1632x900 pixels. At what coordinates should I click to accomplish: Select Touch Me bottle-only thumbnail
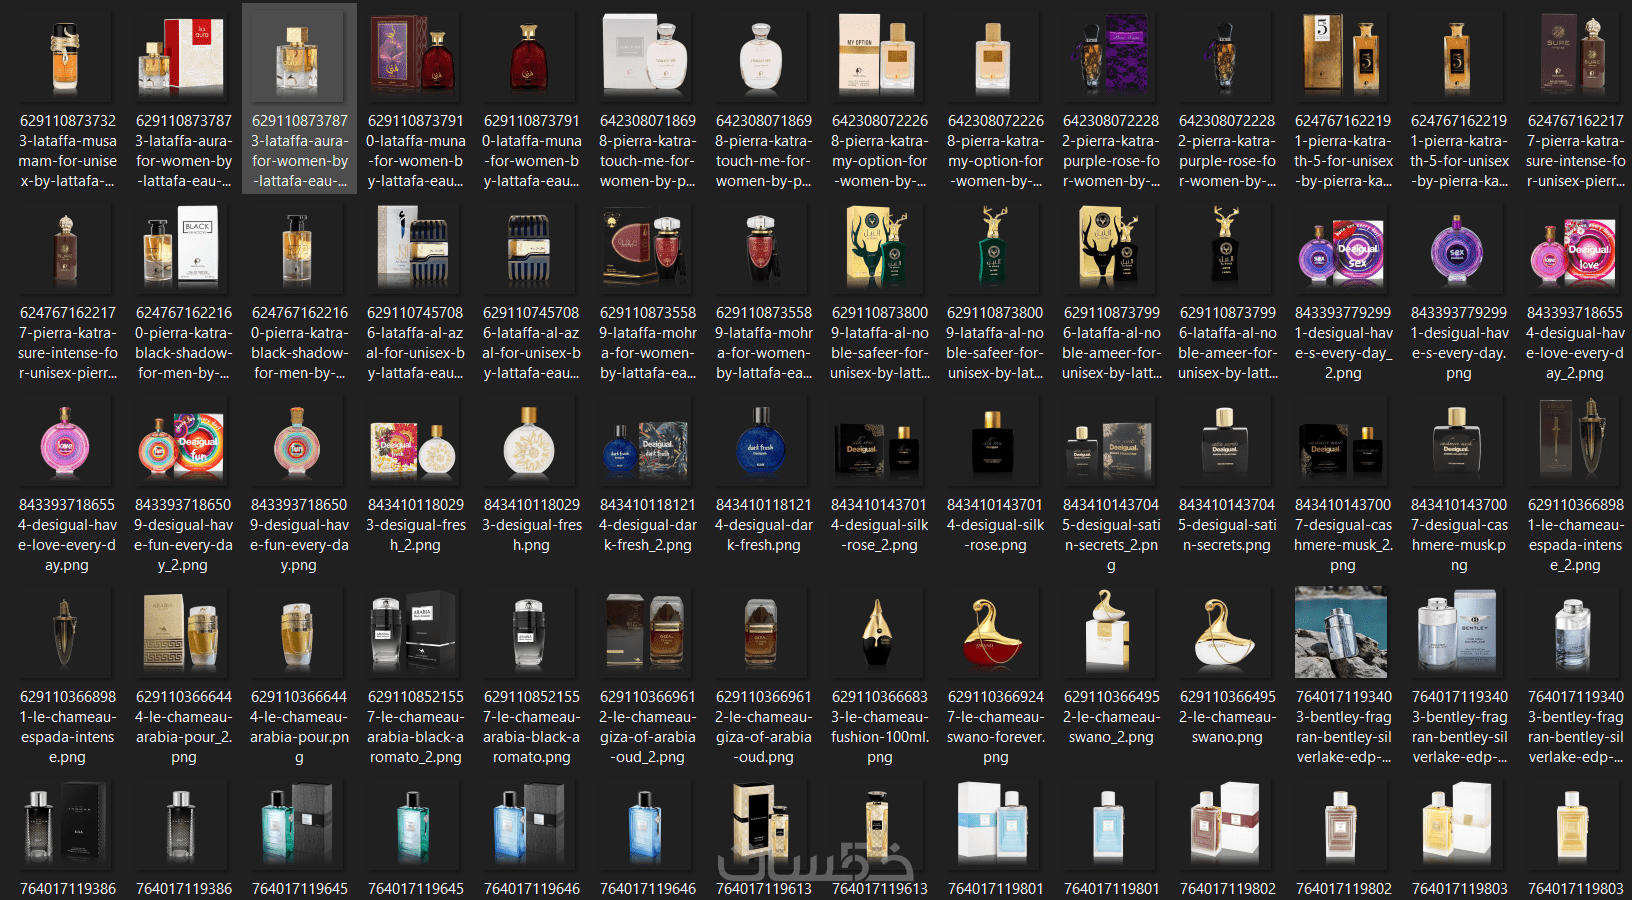pyautogui.click(x=763, y=56)
